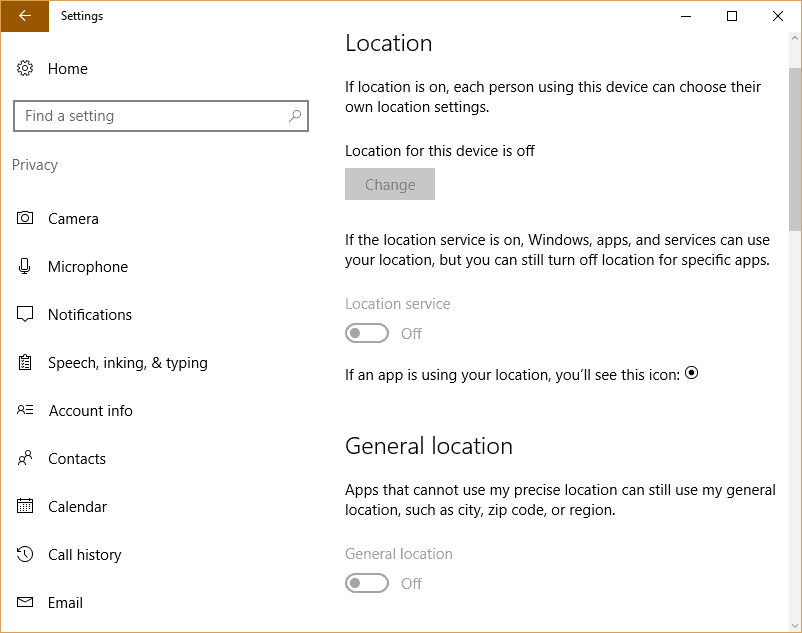The image size is (802, 633).
Task: Toggle the Location service switch
Action: pyautogui.click(x=367, y=333)
